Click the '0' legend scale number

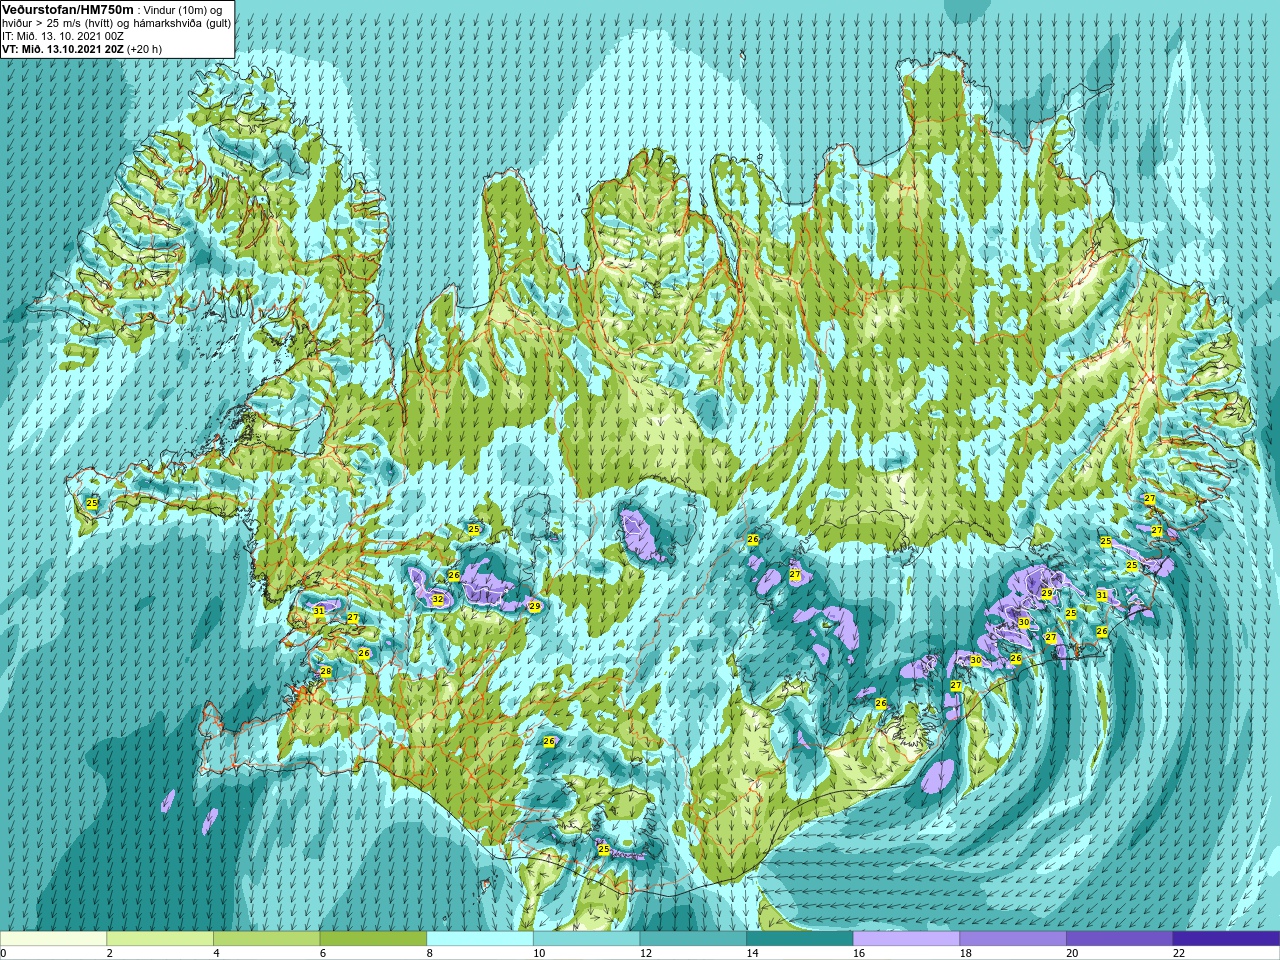coord(3,953)
